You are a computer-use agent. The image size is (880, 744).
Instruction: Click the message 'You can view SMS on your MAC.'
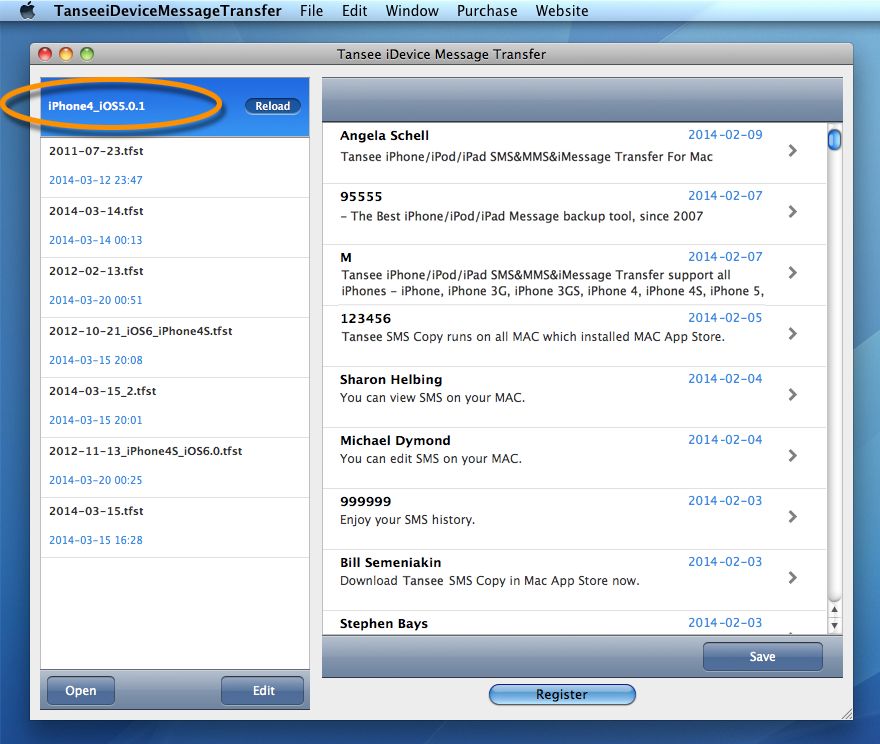tap(432, 398)
